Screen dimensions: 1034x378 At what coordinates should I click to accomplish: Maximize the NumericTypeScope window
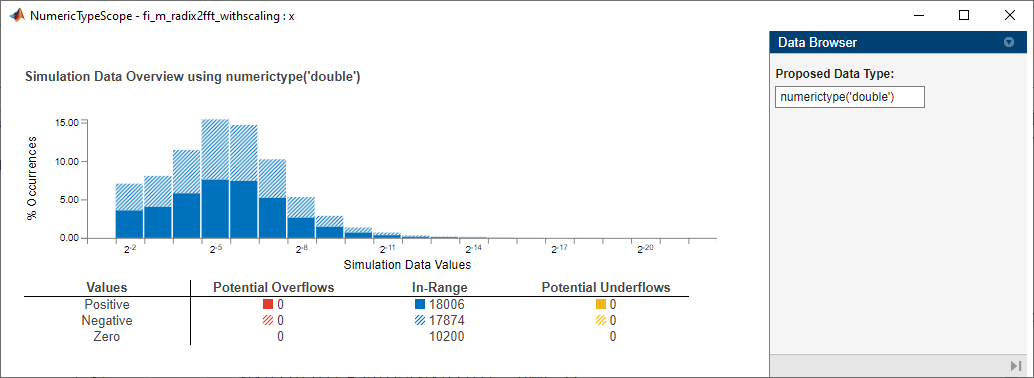point(964,15)
